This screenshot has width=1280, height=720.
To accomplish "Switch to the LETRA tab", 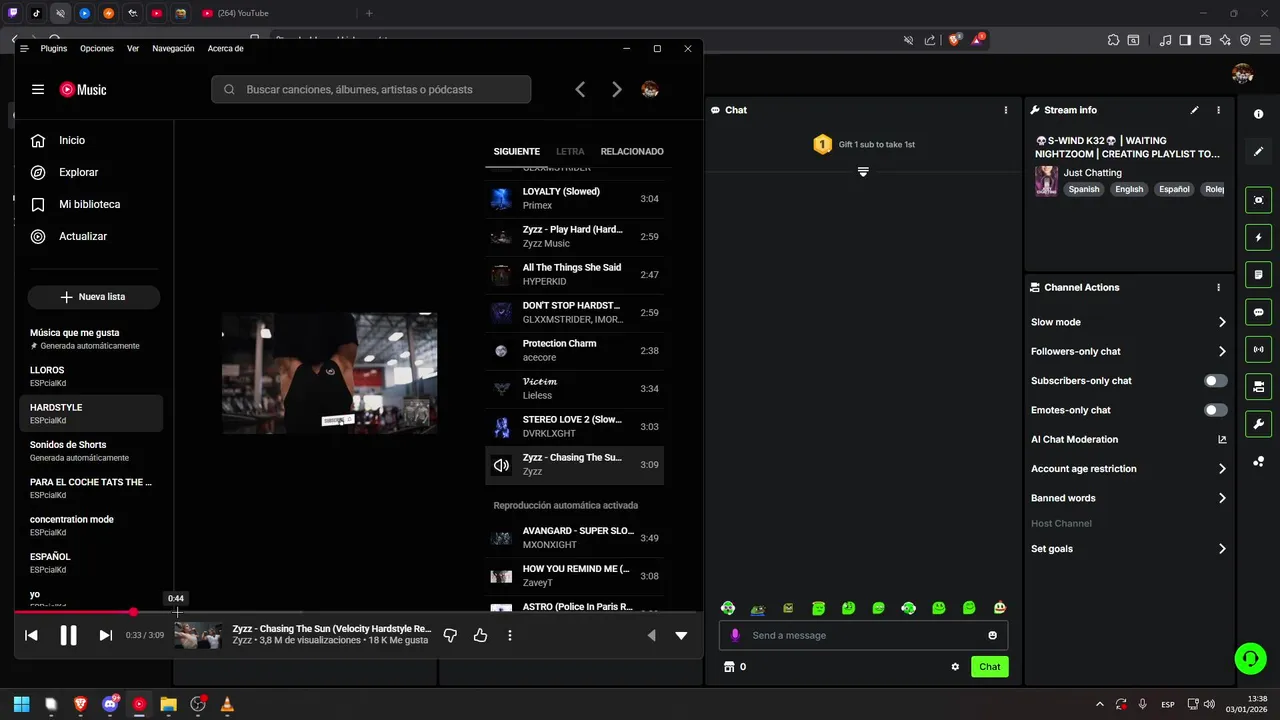I will point(570,152).
